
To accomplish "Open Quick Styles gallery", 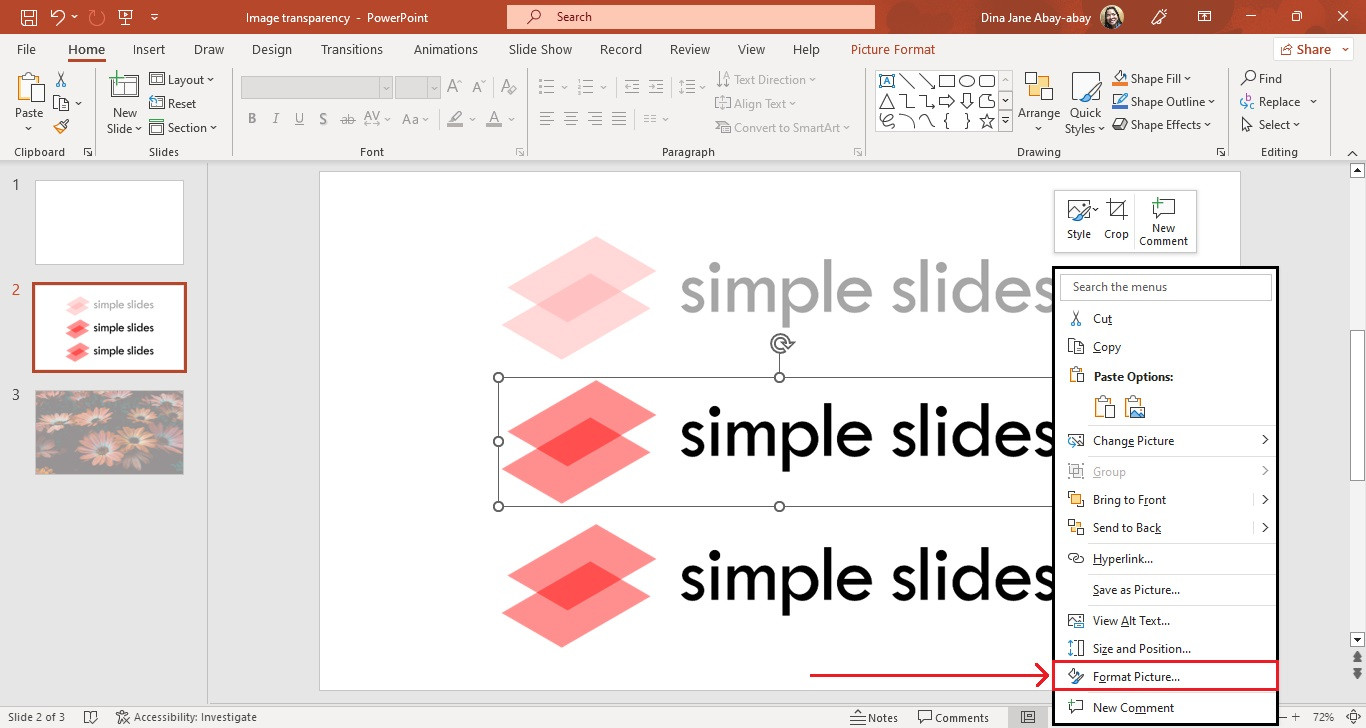I will tap(1085, 104).
